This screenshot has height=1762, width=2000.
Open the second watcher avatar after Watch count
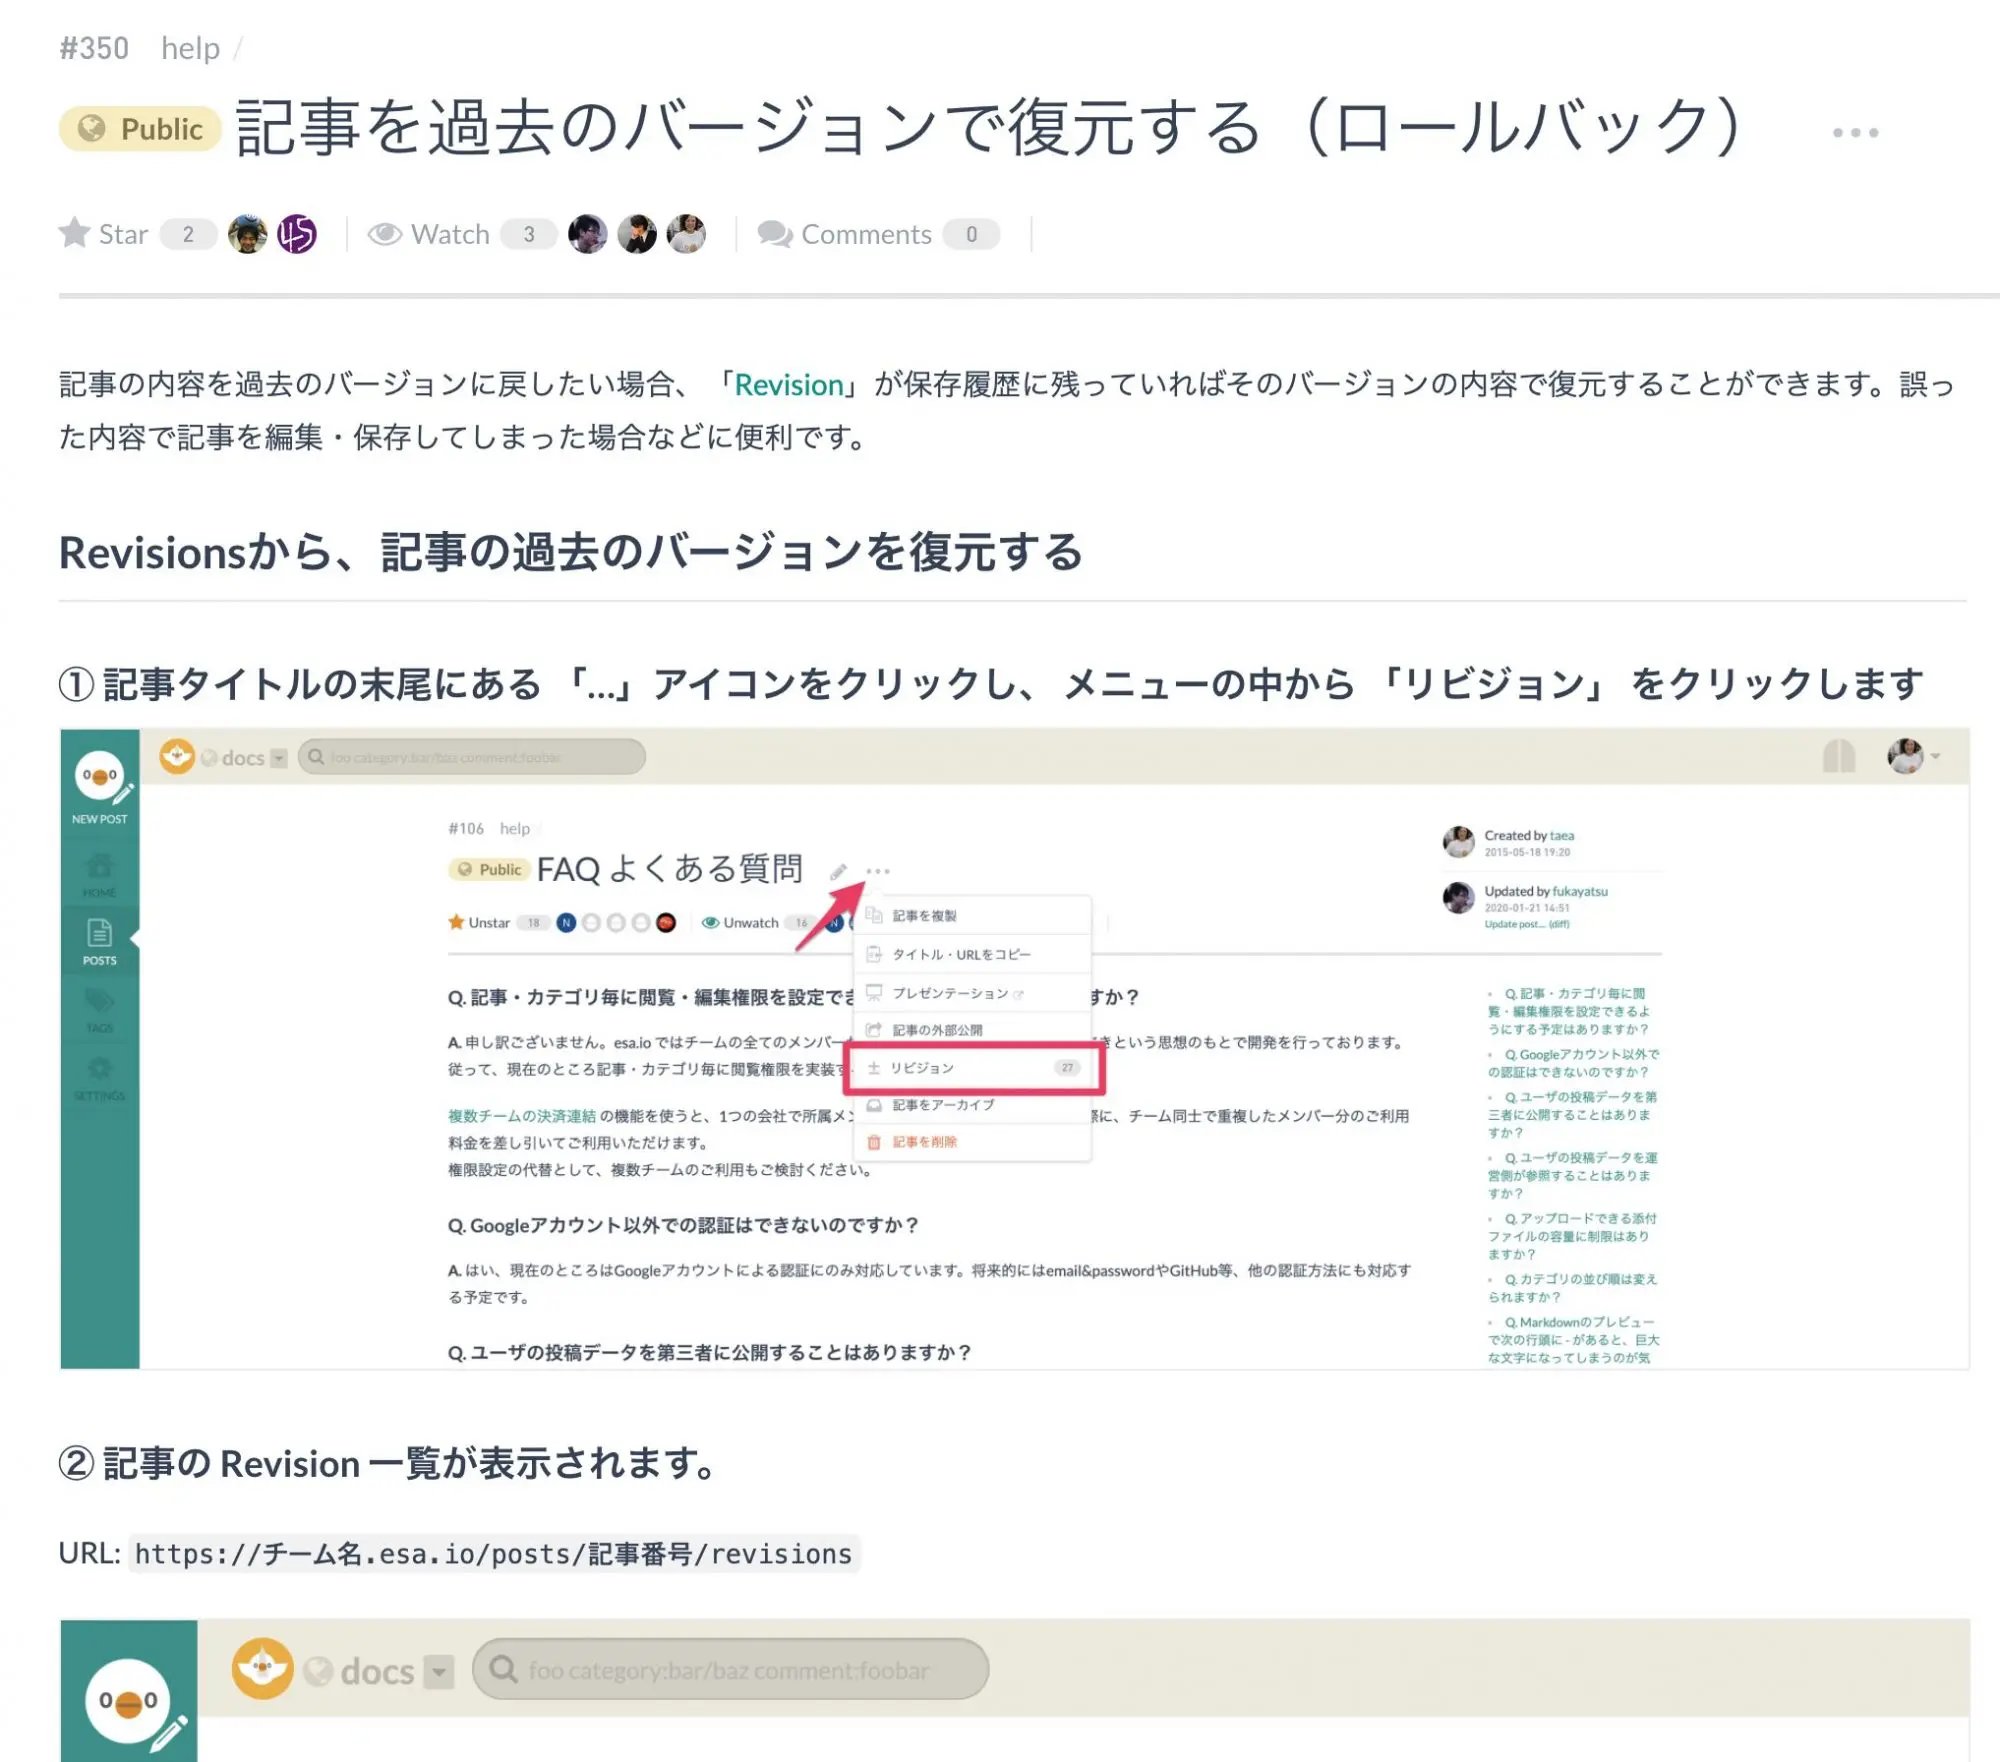tap(637, 234)
